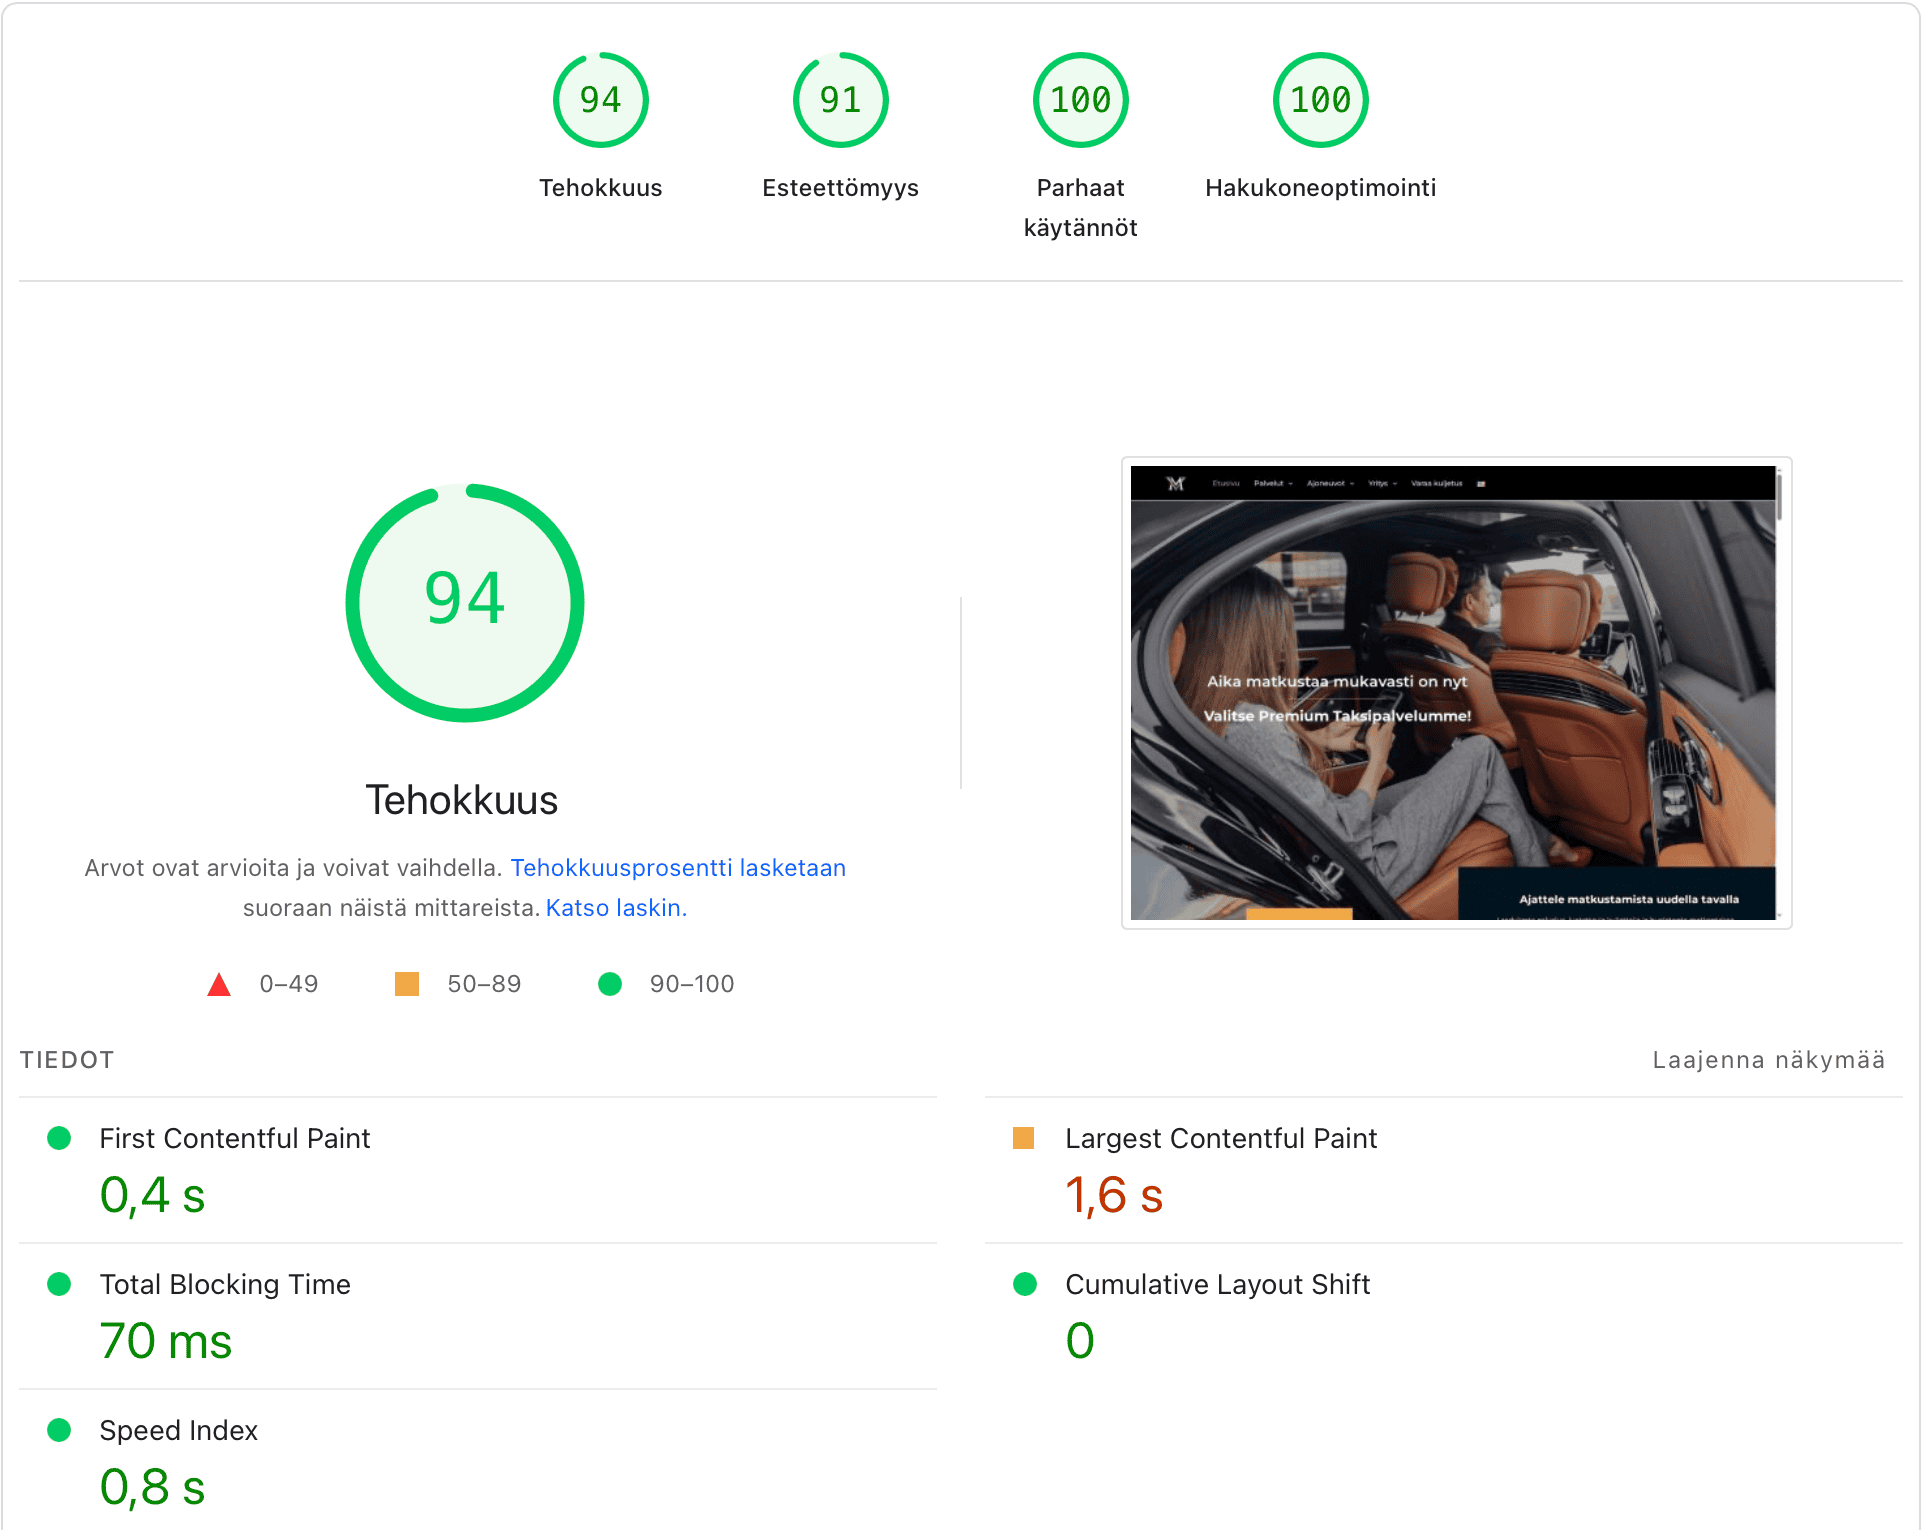Click the Tehokkuus 94 score gauge at top
Viewport: 1922px width, 1530px height.
tap(600, 100)
